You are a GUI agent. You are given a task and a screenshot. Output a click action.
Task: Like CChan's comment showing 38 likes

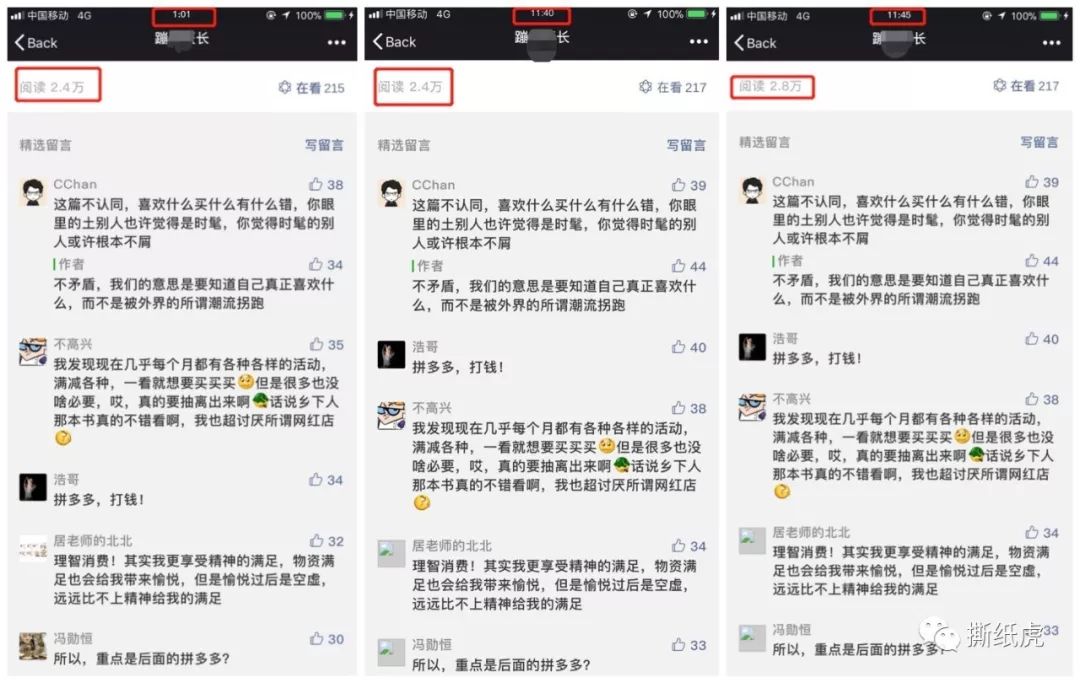(x=315, y=185)
